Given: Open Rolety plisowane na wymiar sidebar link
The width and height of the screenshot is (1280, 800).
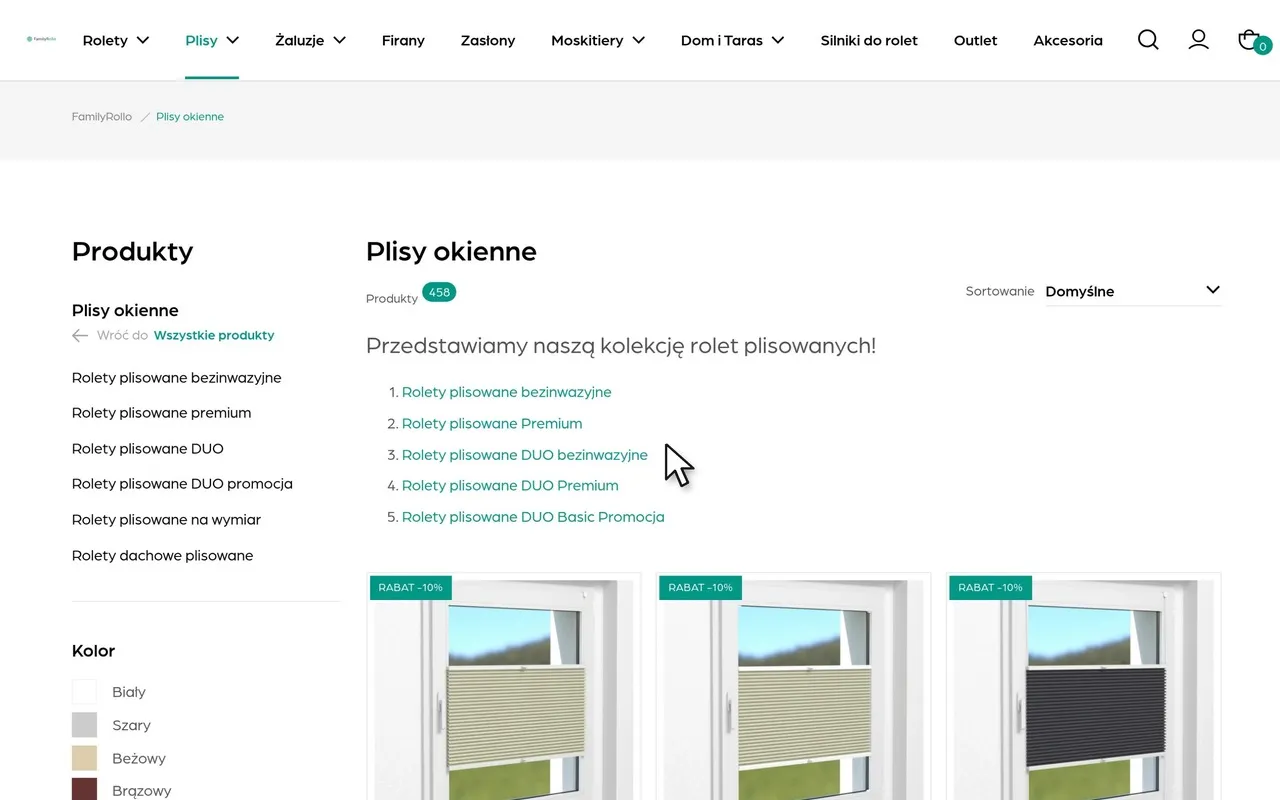Looking at the screenshot, I should 166,520.
